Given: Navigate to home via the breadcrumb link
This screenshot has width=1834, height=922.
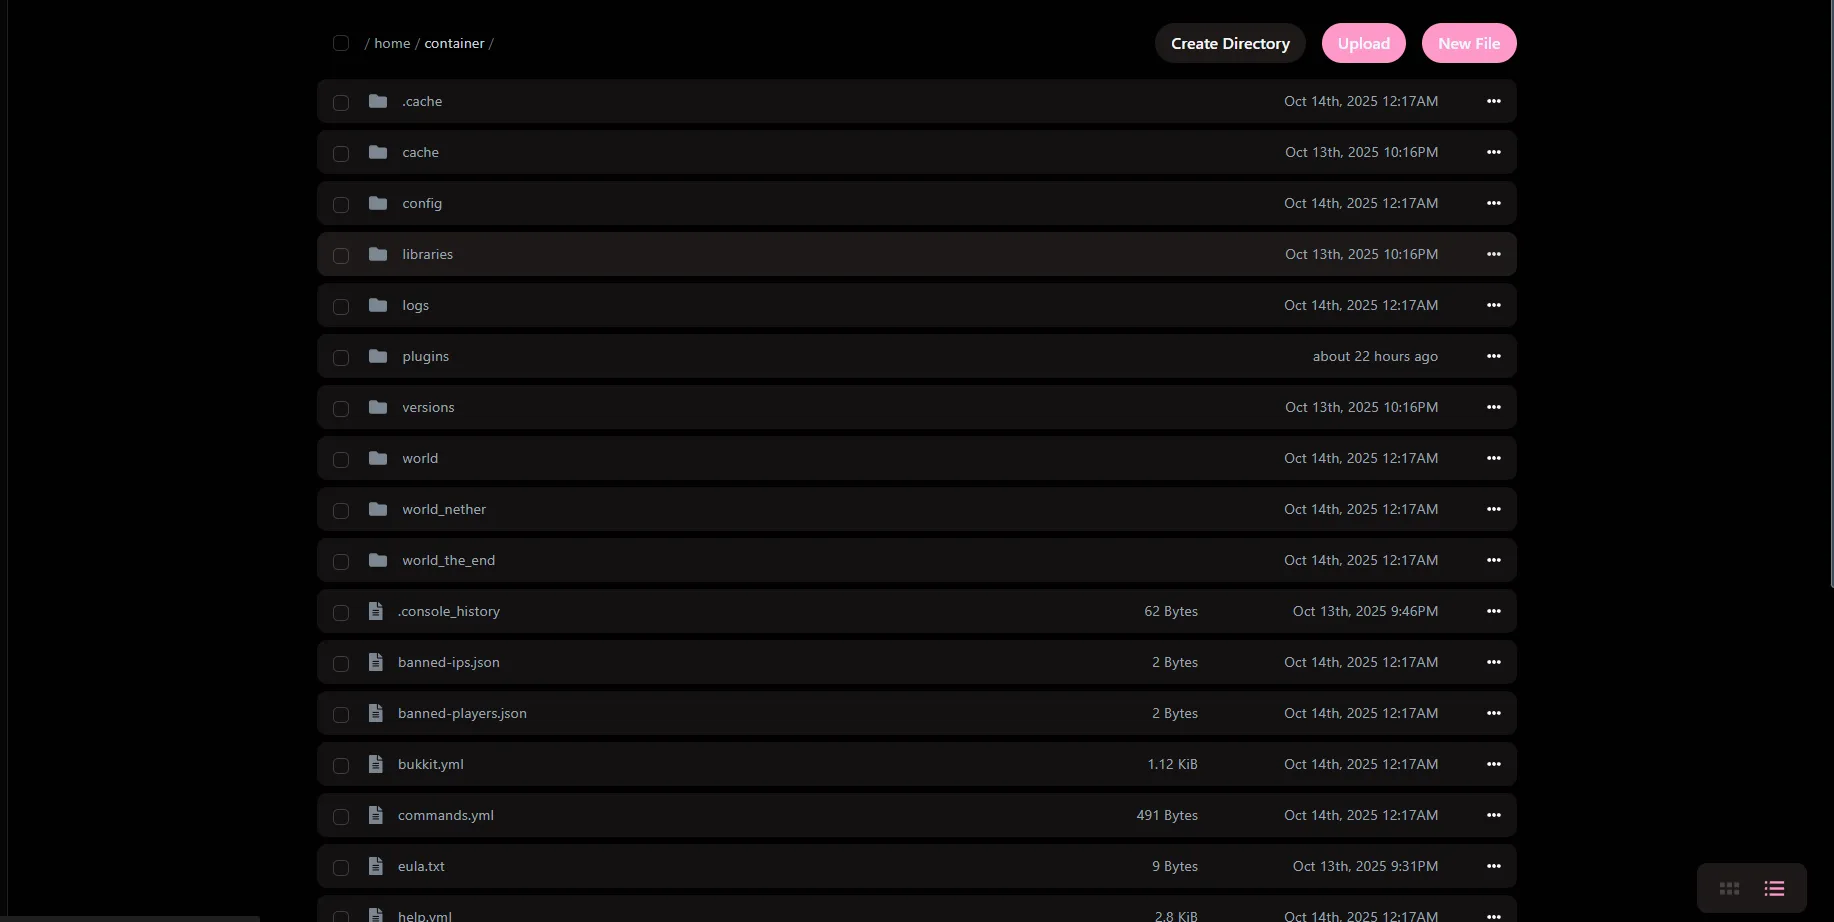Looking at the screenshot, I should pyautogui.click(x=391, y=43).
